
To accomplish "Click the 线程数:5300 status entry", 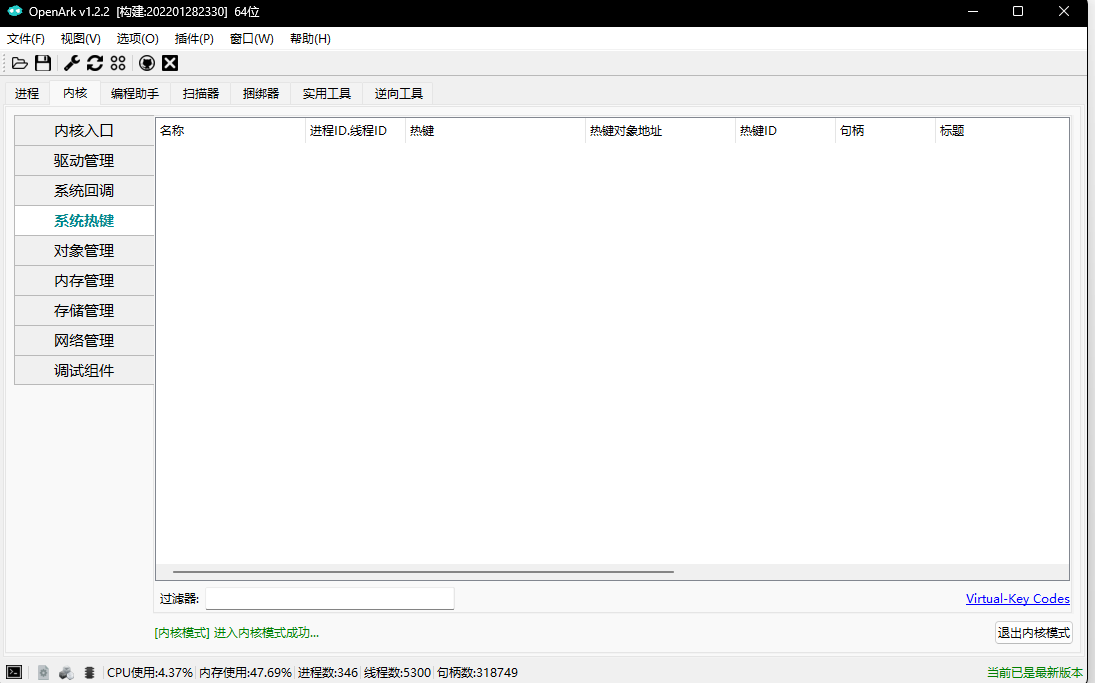I will coord(397,673).
